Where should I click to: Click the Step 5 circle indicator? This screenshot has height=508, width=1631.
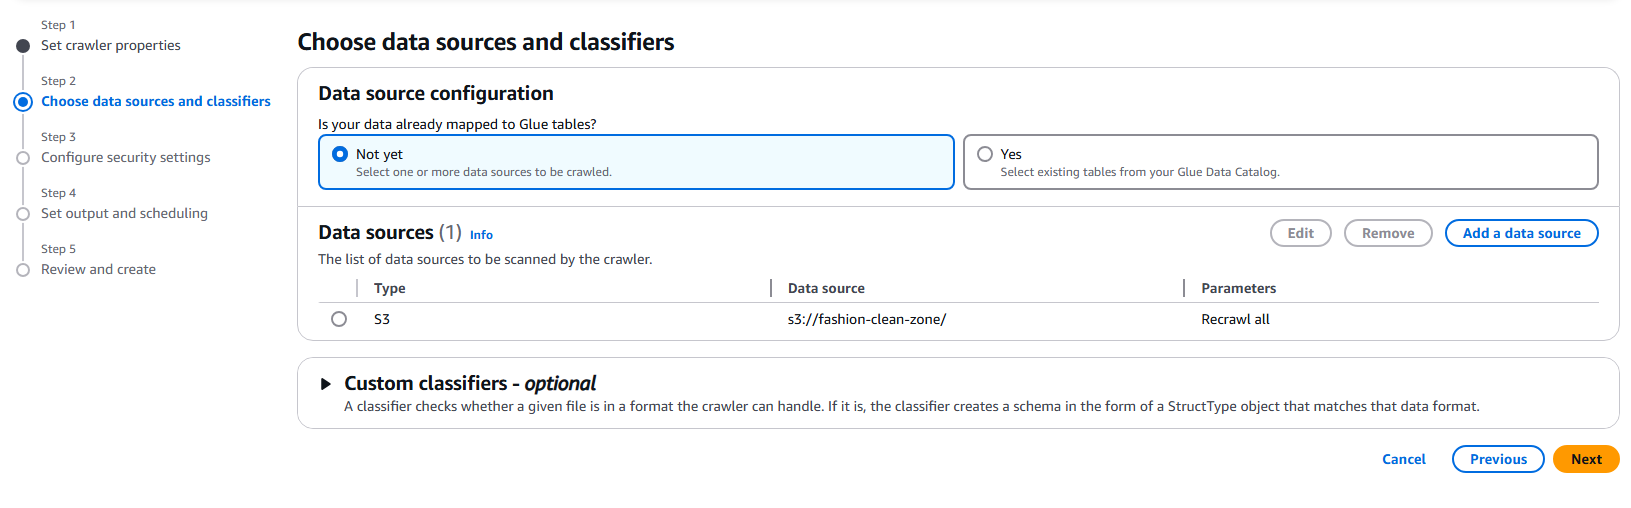point(23,270)
